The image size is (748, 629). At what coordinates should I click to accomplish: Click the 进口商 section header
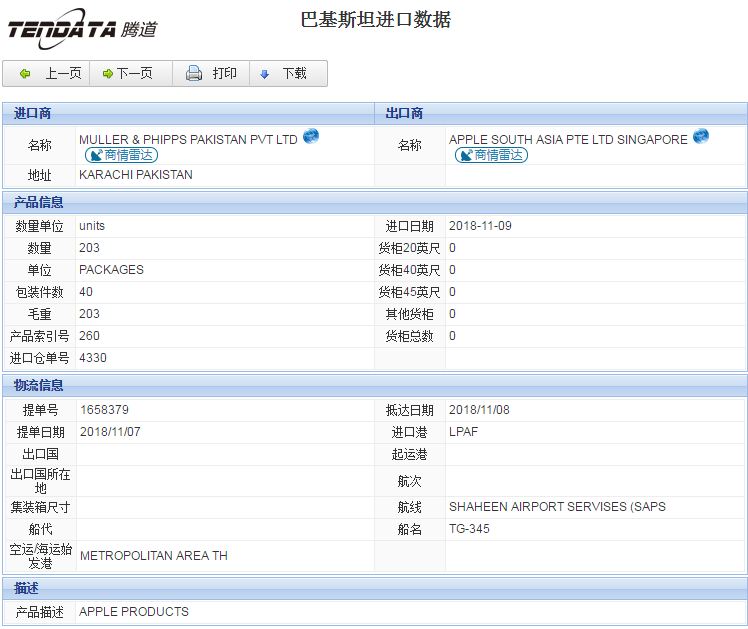pos(33,113)
